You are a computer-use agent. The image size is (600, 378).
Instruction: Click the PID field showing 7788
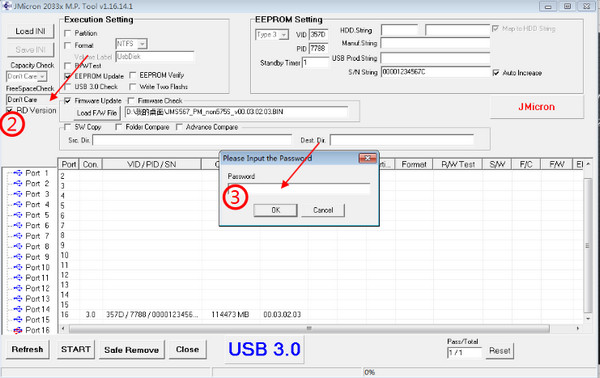pos(318,49)
